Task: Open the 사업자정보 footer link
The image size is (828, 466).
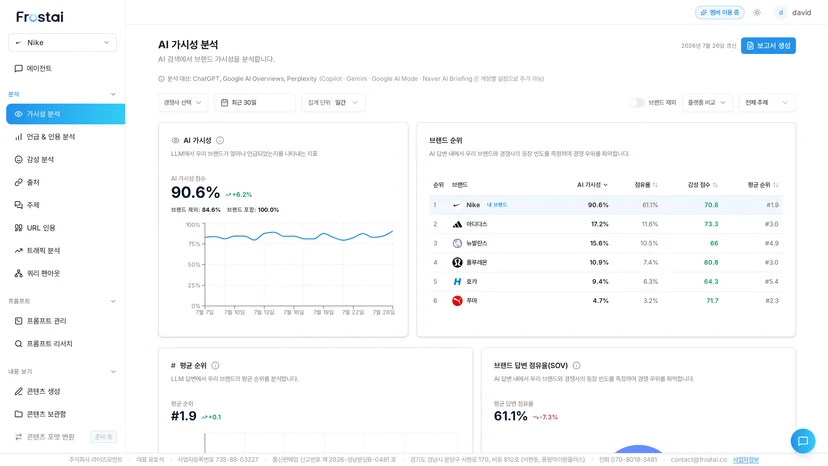Action: click(745, 460)
